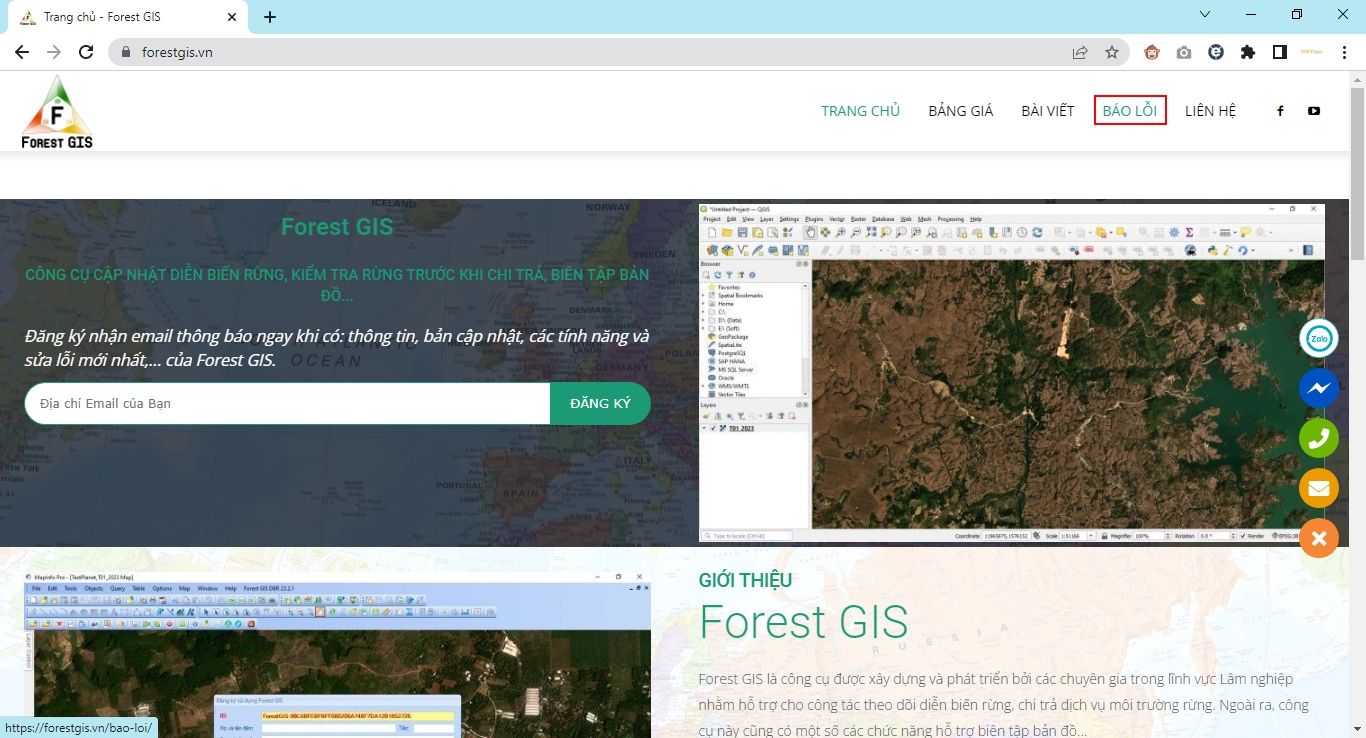Navigate to the LIÊN HỆ page

point(1210,111)
